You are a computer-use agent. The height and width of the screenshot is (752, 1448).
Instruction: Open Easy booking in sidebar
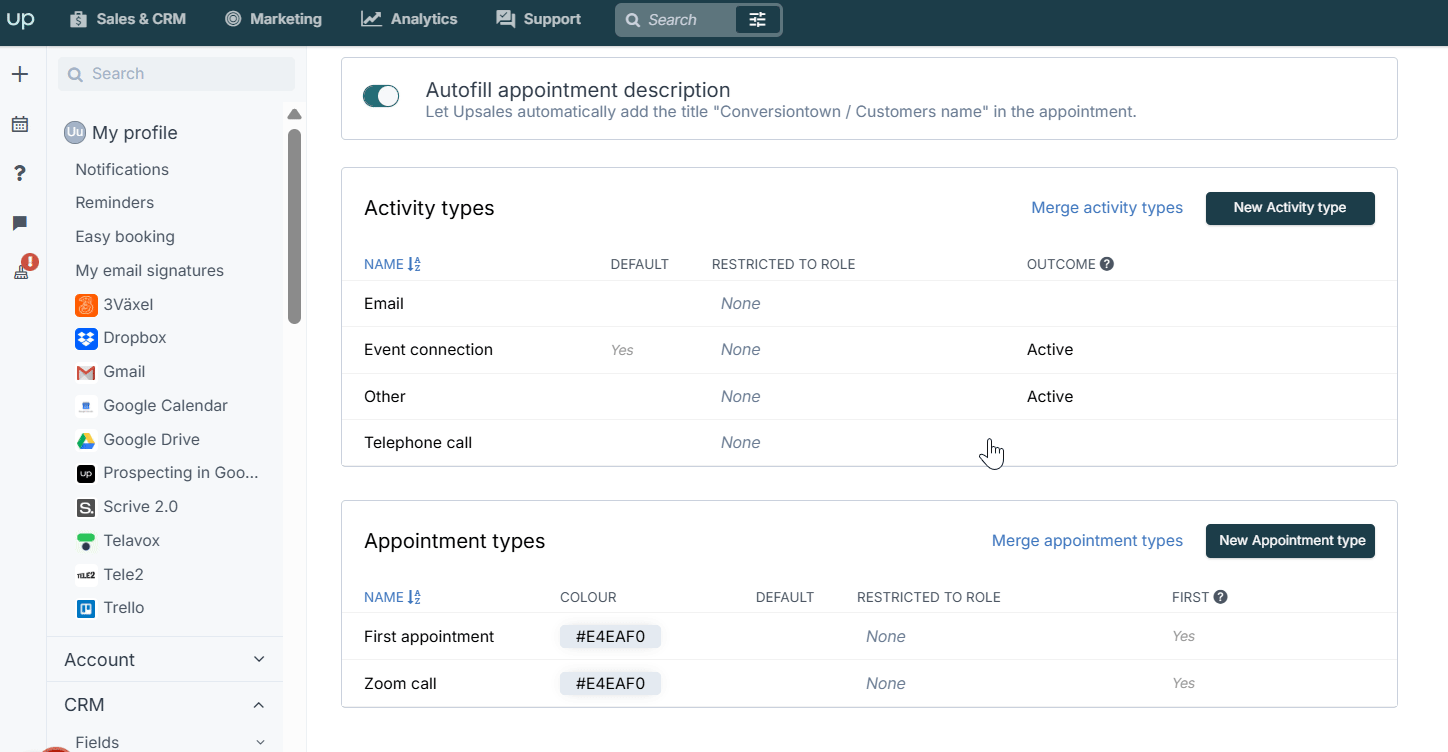pyautogui.click(x=125, y=236)
